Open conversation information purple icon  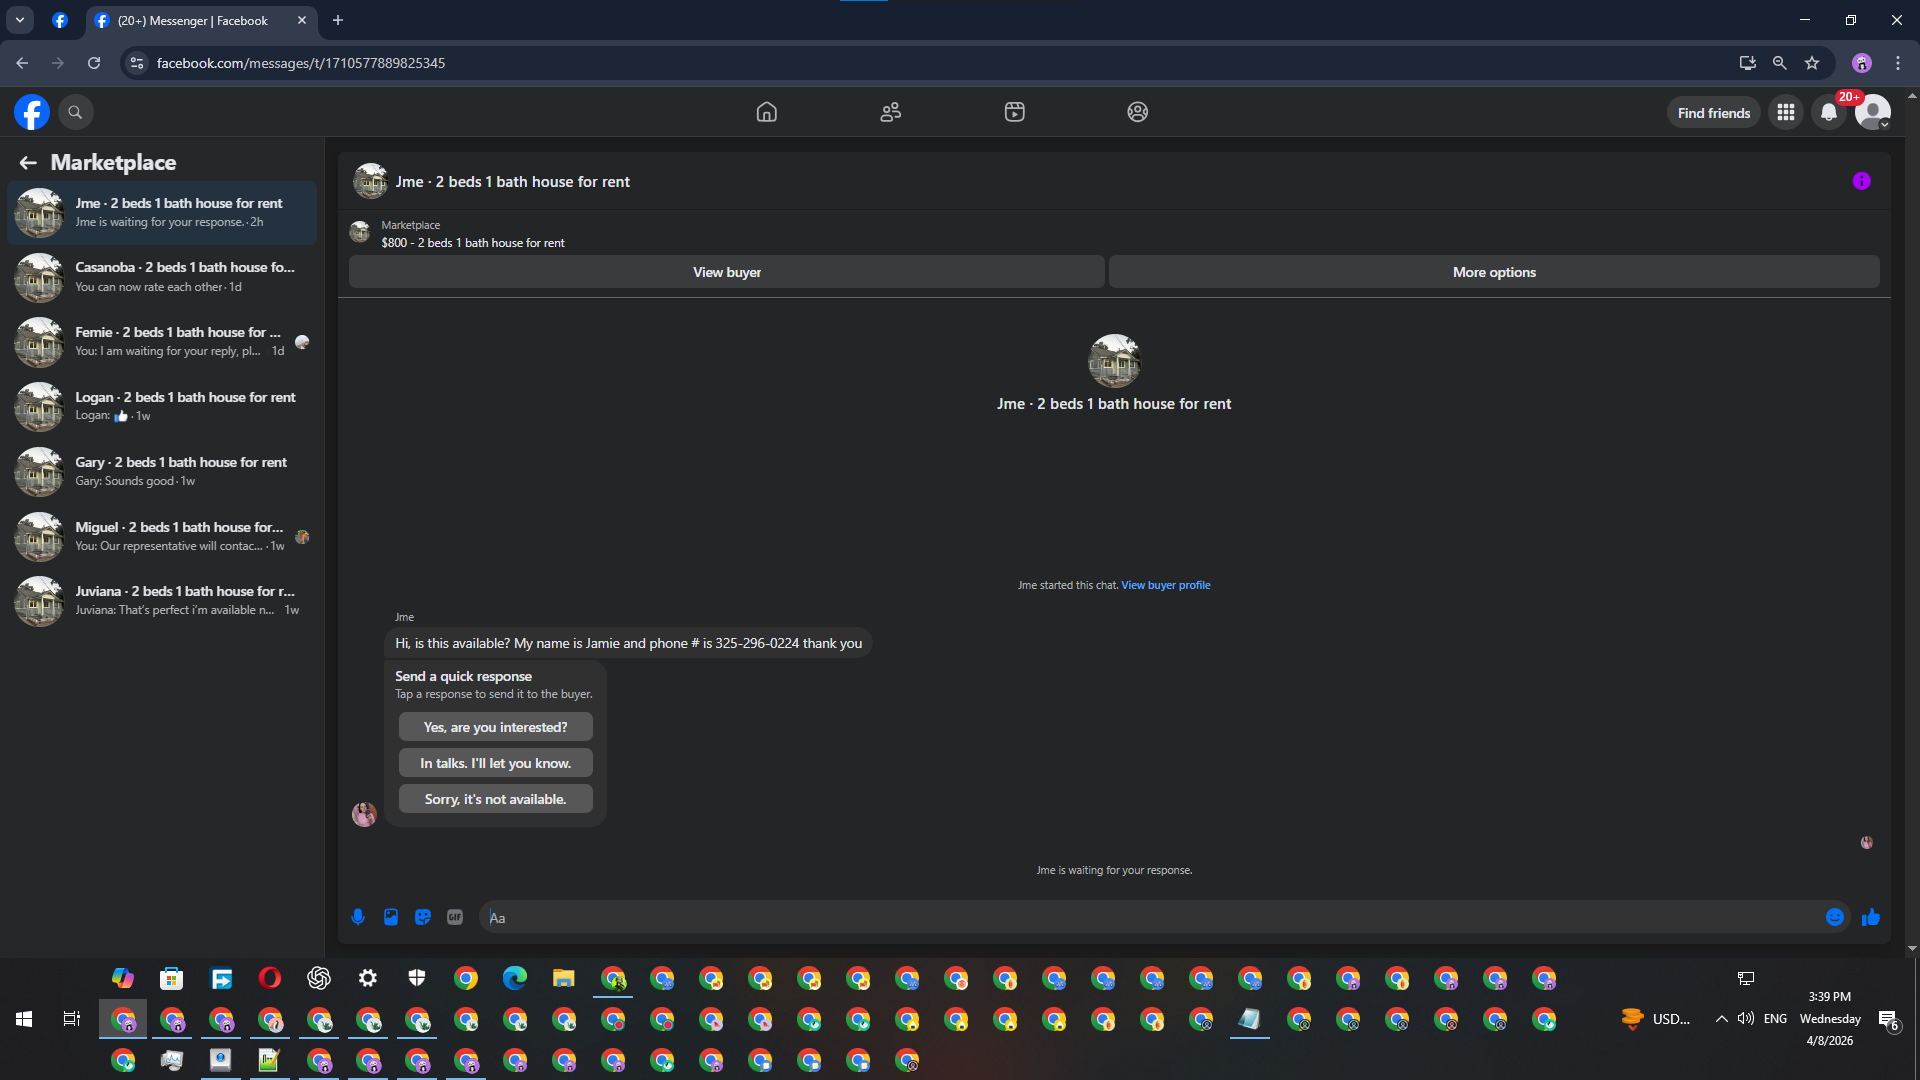(1861, 181)
